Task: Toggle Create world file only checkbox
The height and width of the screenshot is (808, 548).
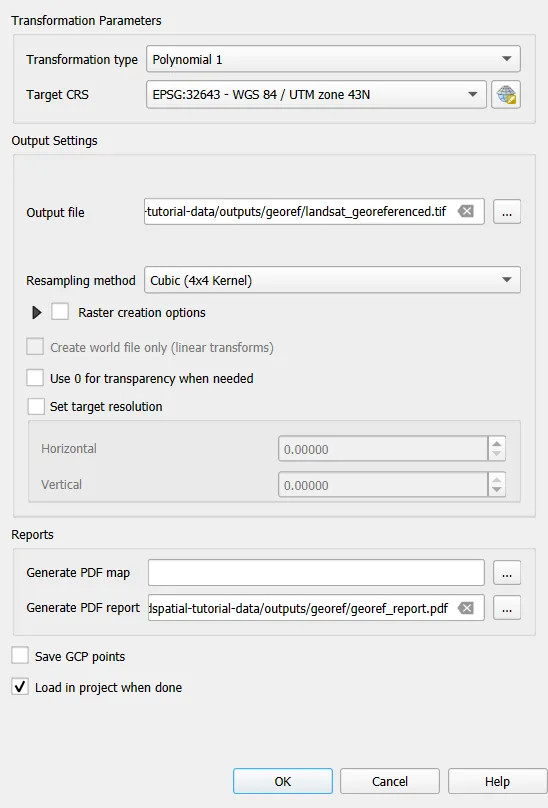Action: point(35,347)
